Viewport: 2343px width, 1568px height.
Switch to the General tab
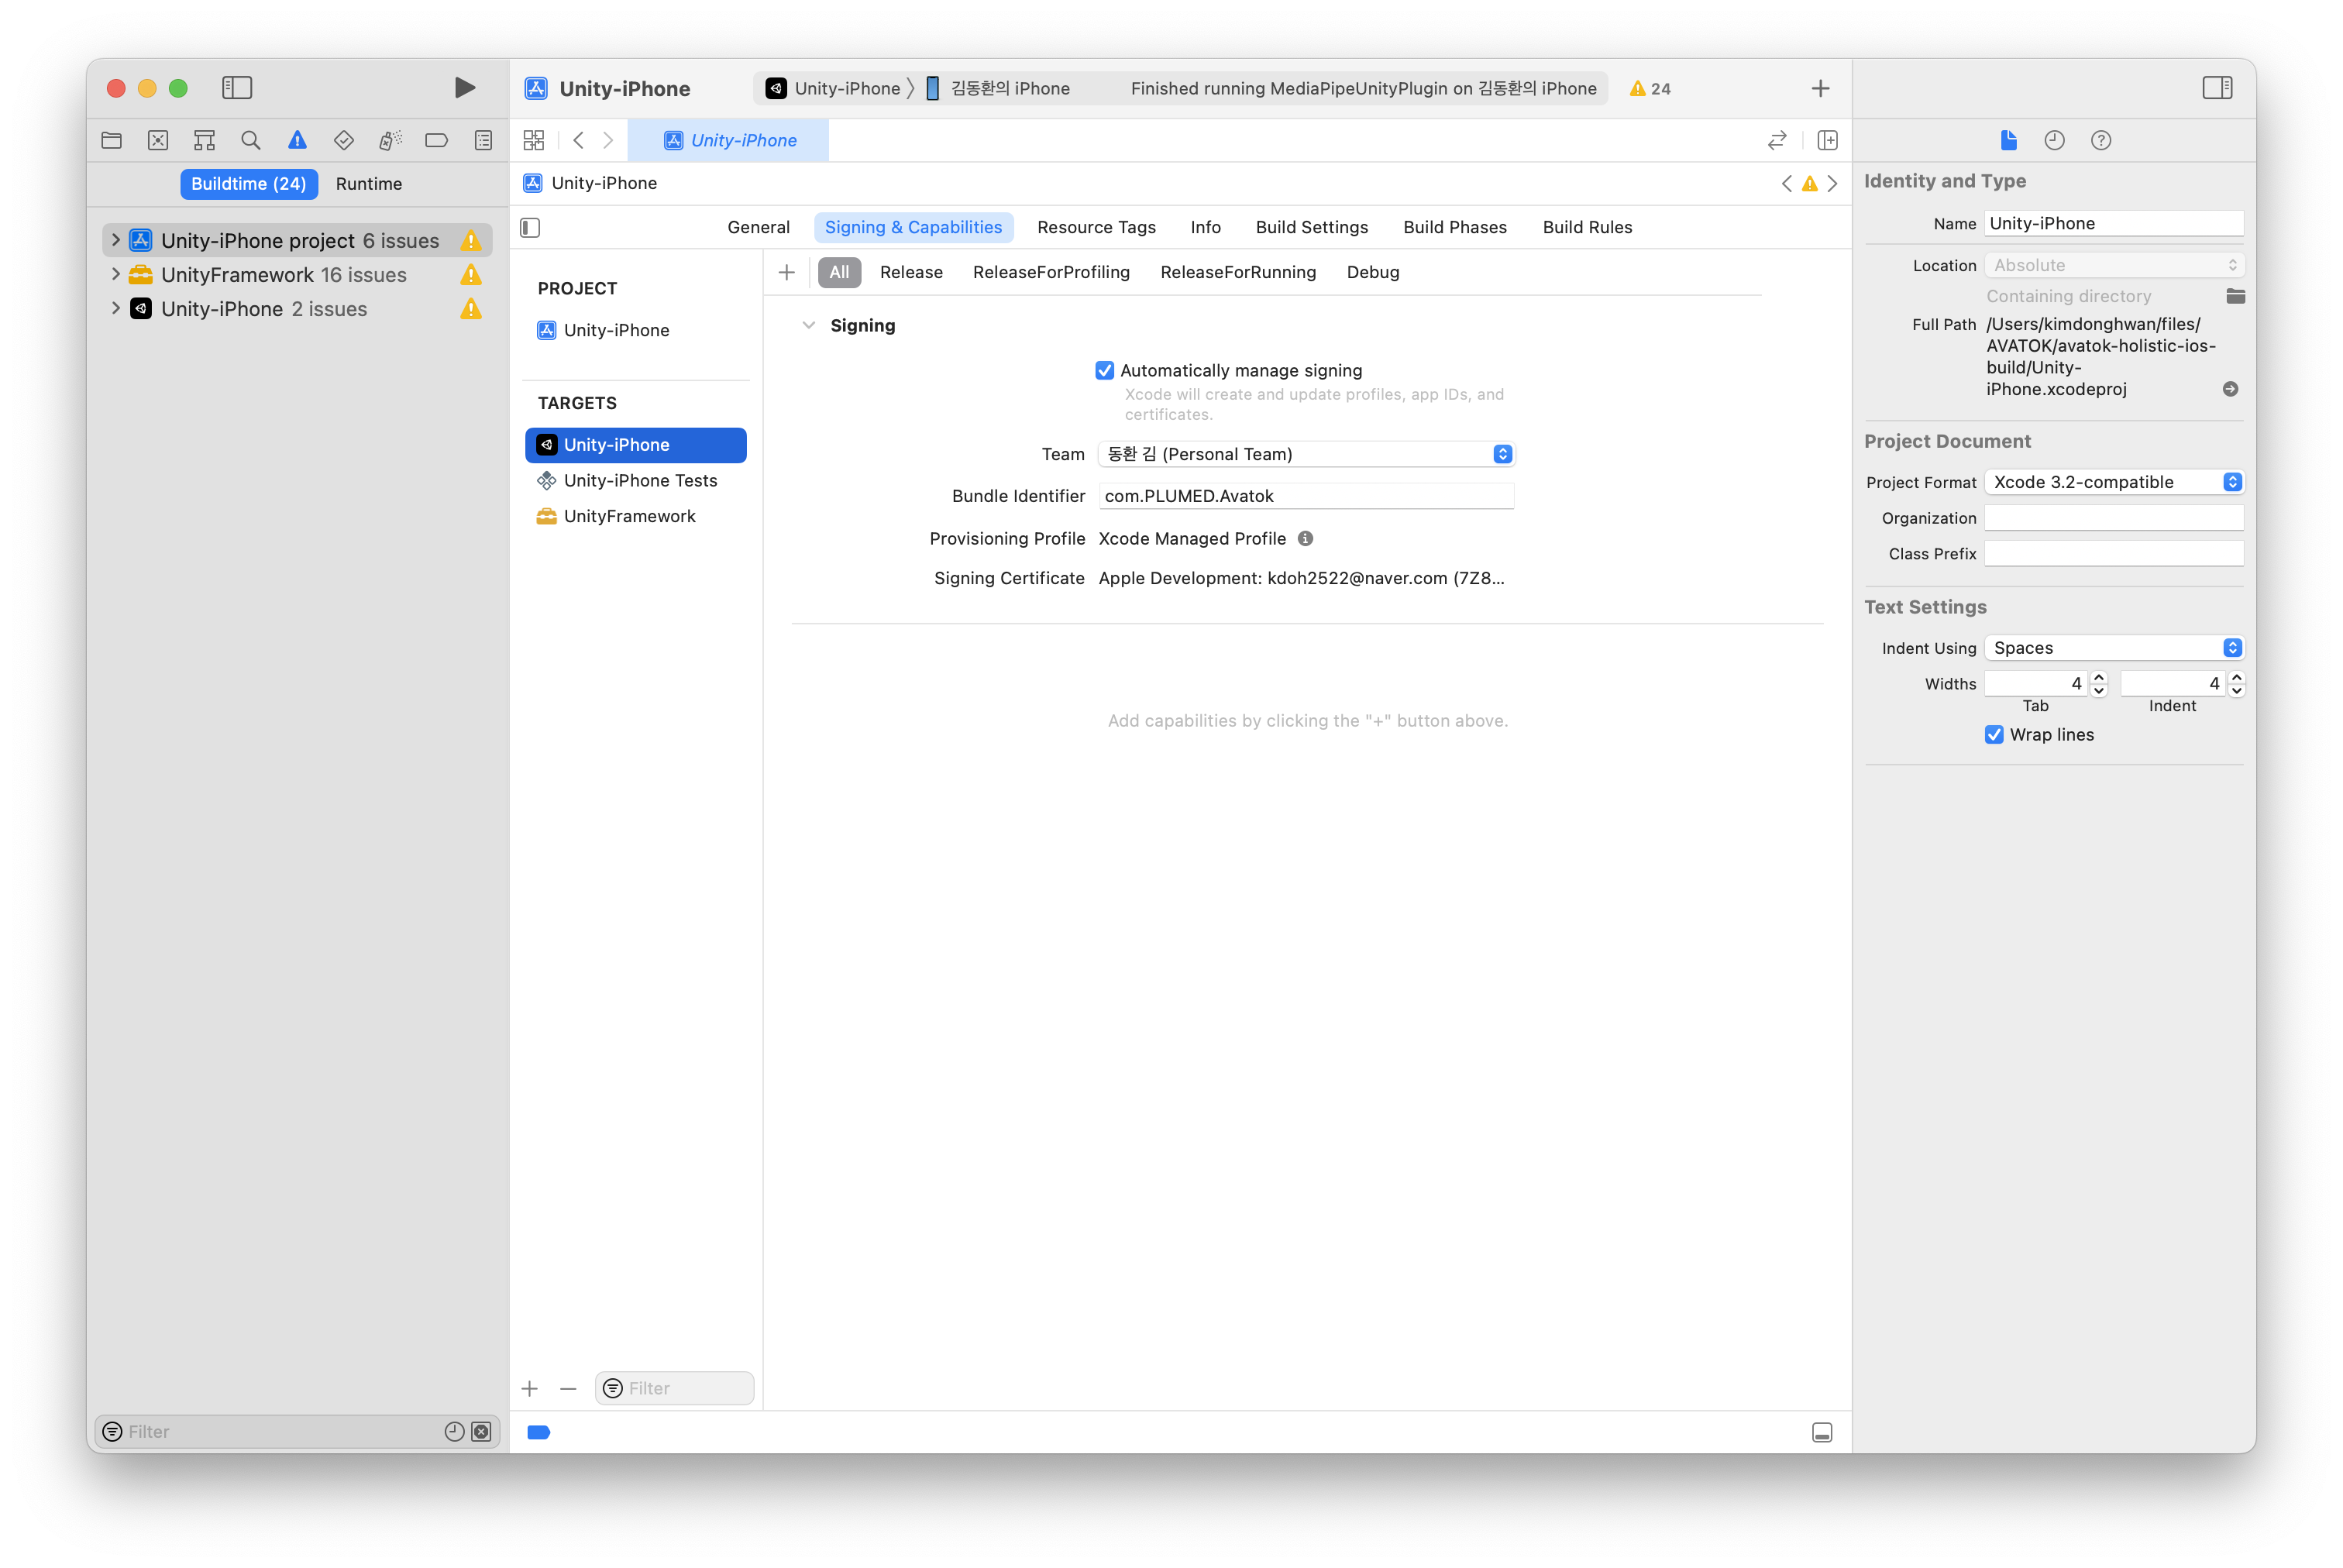point(758,227)
